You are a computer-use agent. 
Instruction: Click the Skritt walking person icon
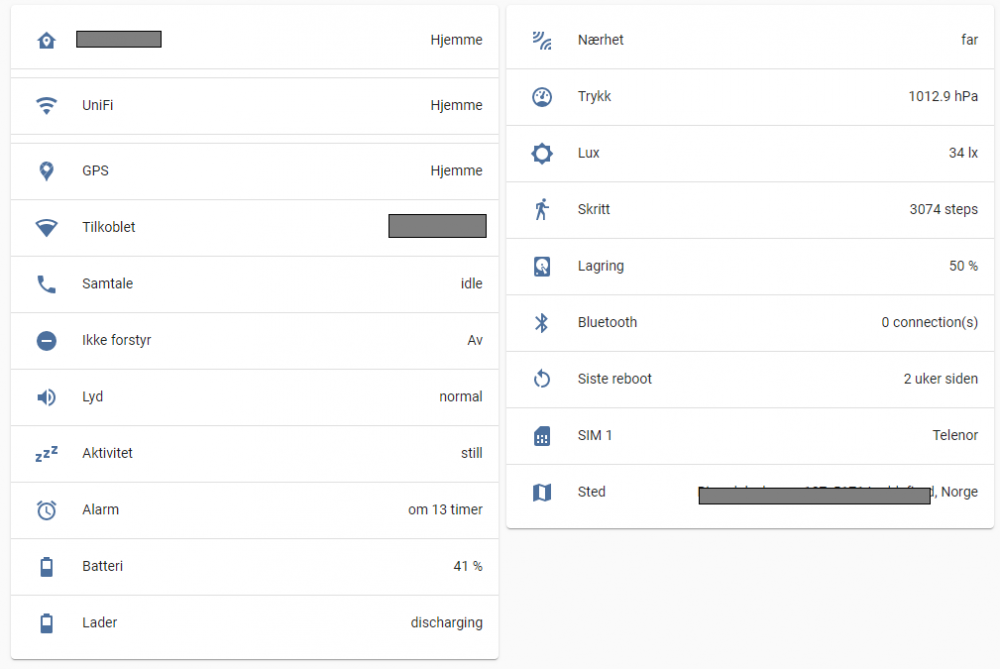pos(542,210)
